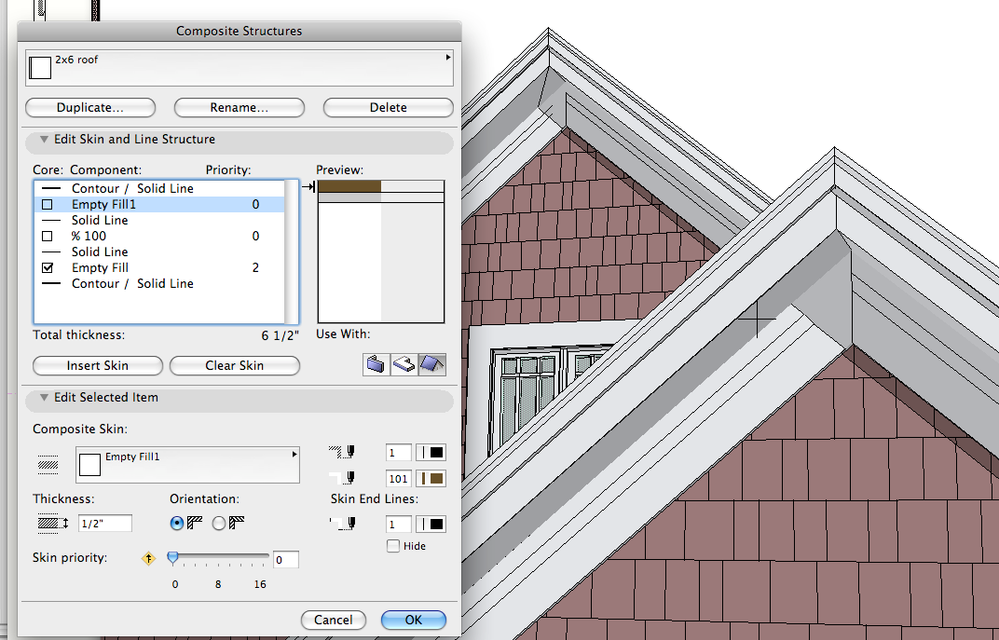Click the composite skin fill pattern icon

(48, 465)
